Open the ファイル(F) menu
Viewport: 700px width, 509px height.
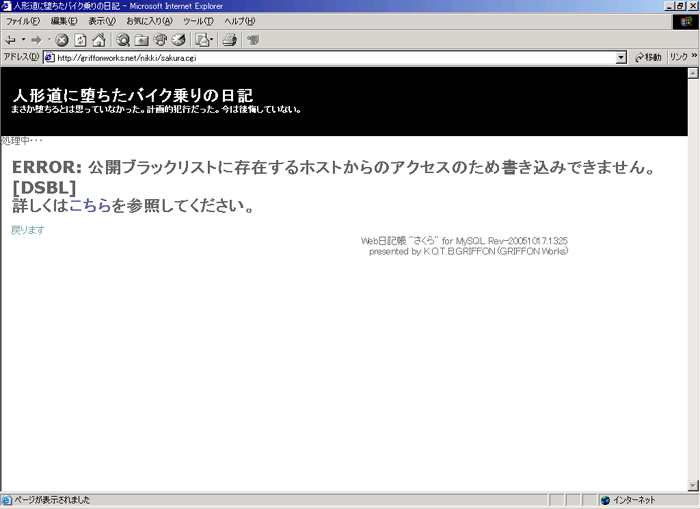[x=23, y=21]
